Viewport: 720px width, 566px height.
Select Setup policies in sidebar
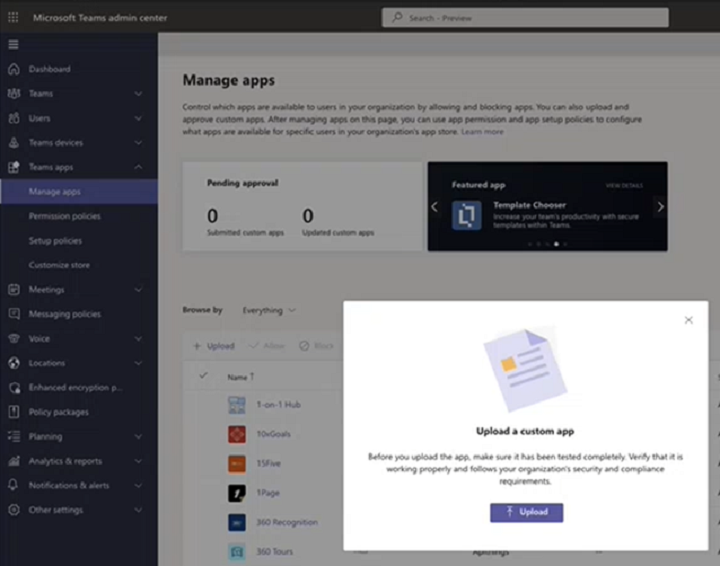tap(55, 241)
